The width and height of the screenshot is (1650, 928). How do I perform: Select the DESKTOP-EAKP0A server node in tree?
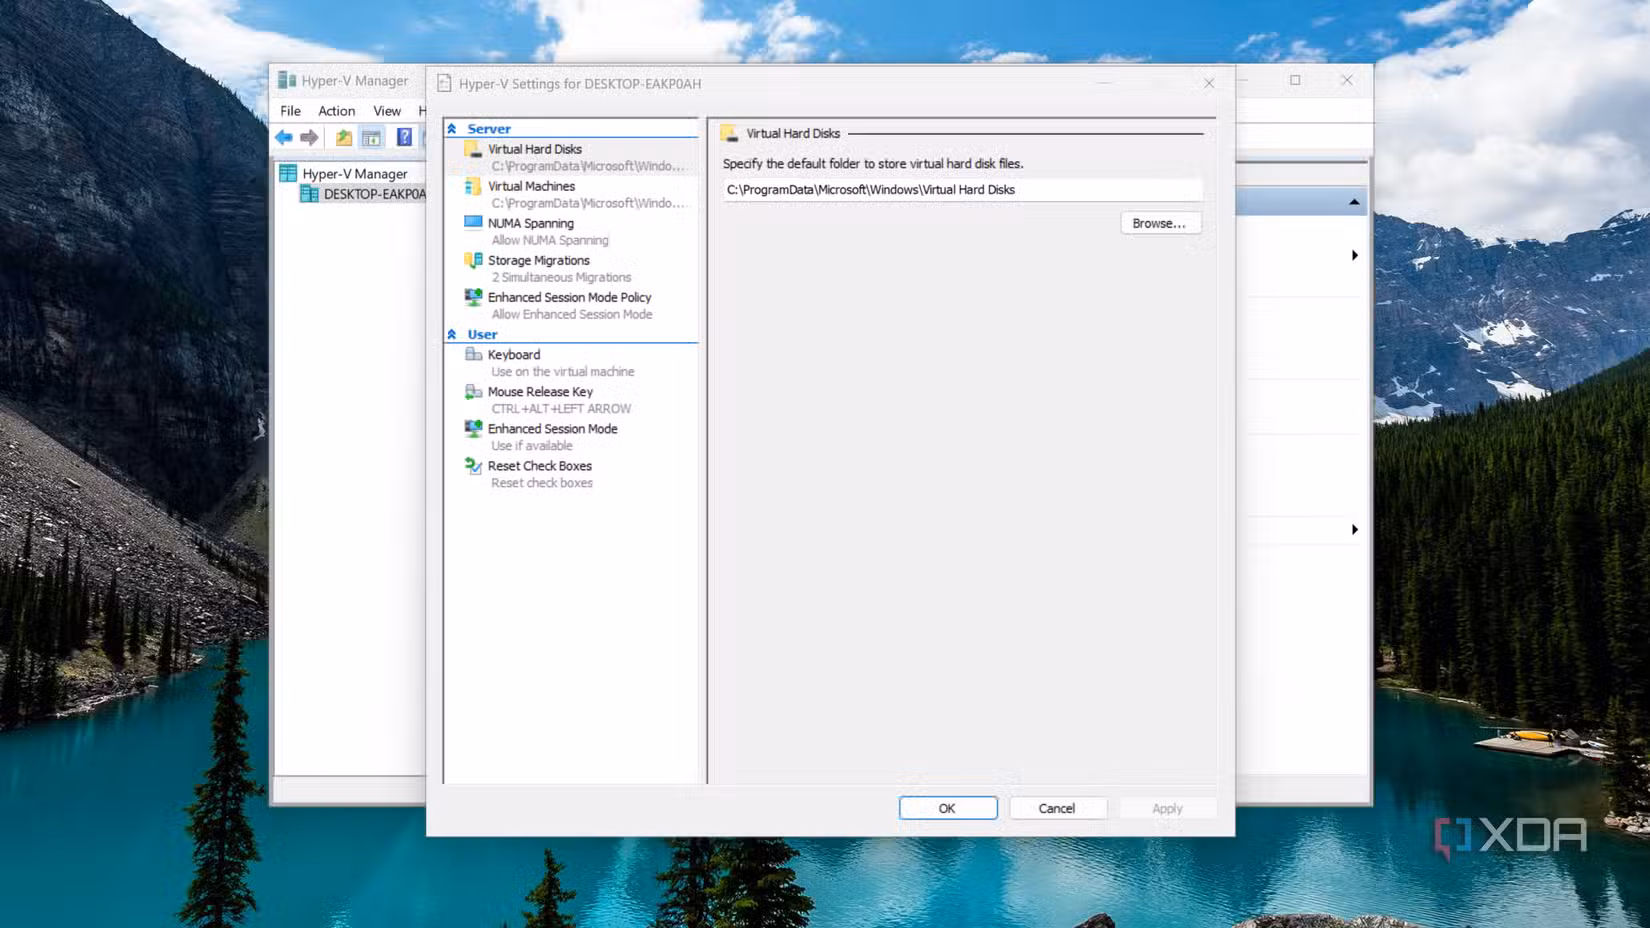[x=363, y=194]
